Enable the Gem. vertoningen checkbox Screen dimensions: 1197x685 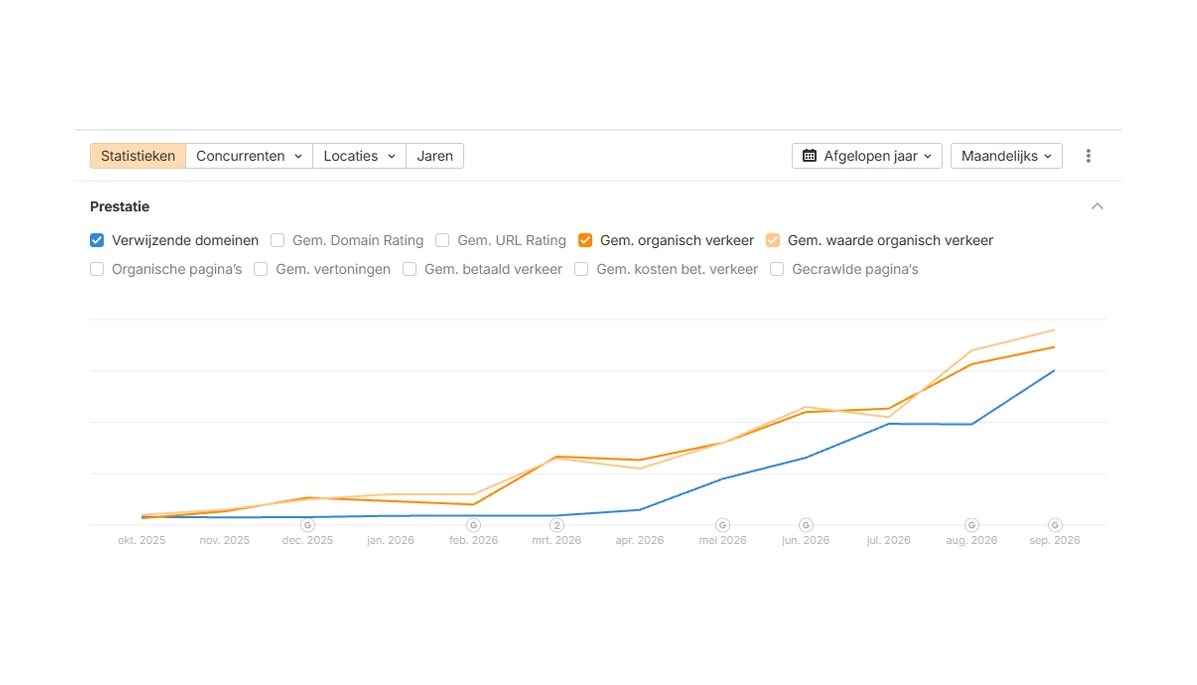point(261,270)
